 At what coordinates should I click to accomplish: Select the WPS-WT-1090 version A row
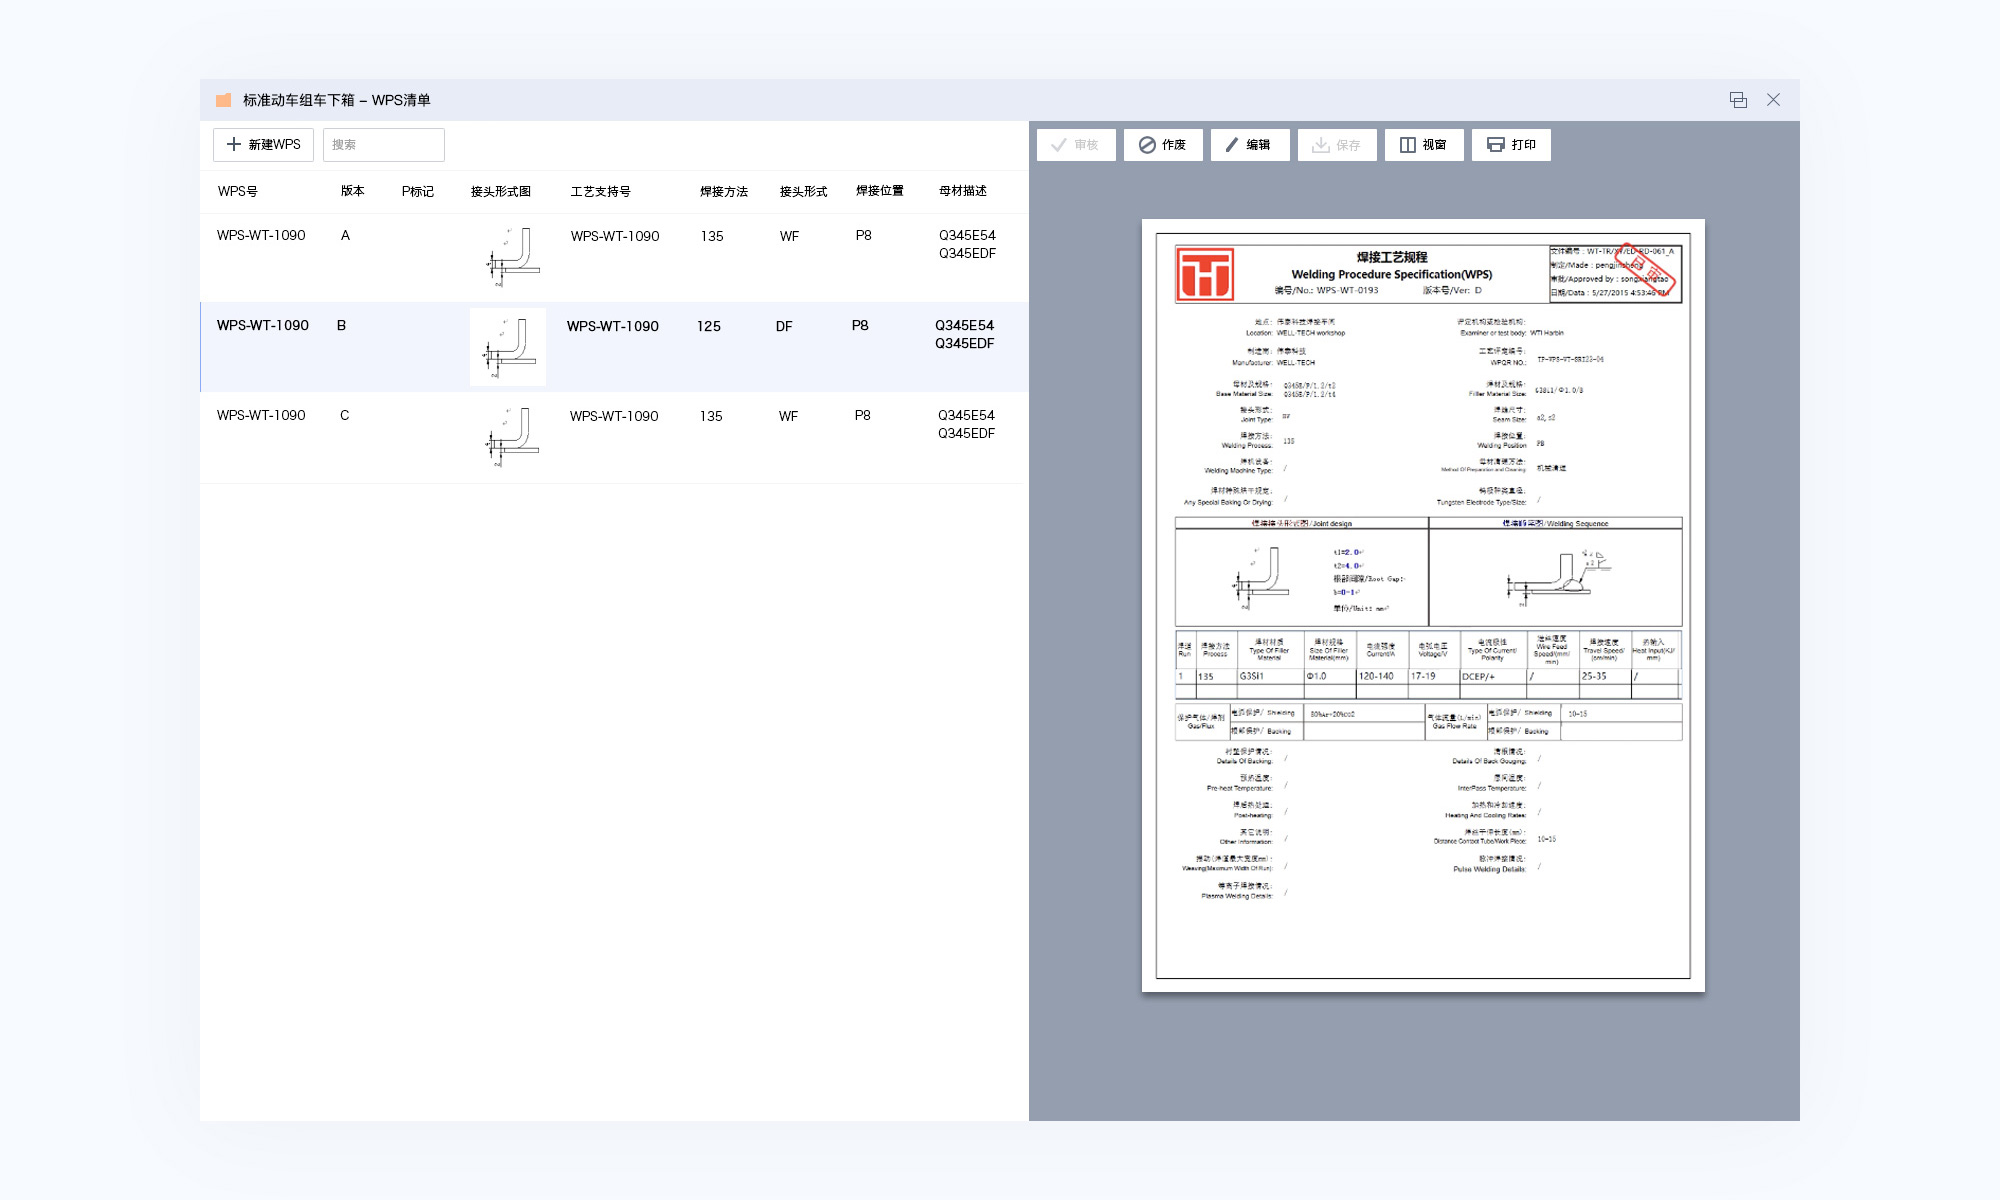click(x=261, y=236)
